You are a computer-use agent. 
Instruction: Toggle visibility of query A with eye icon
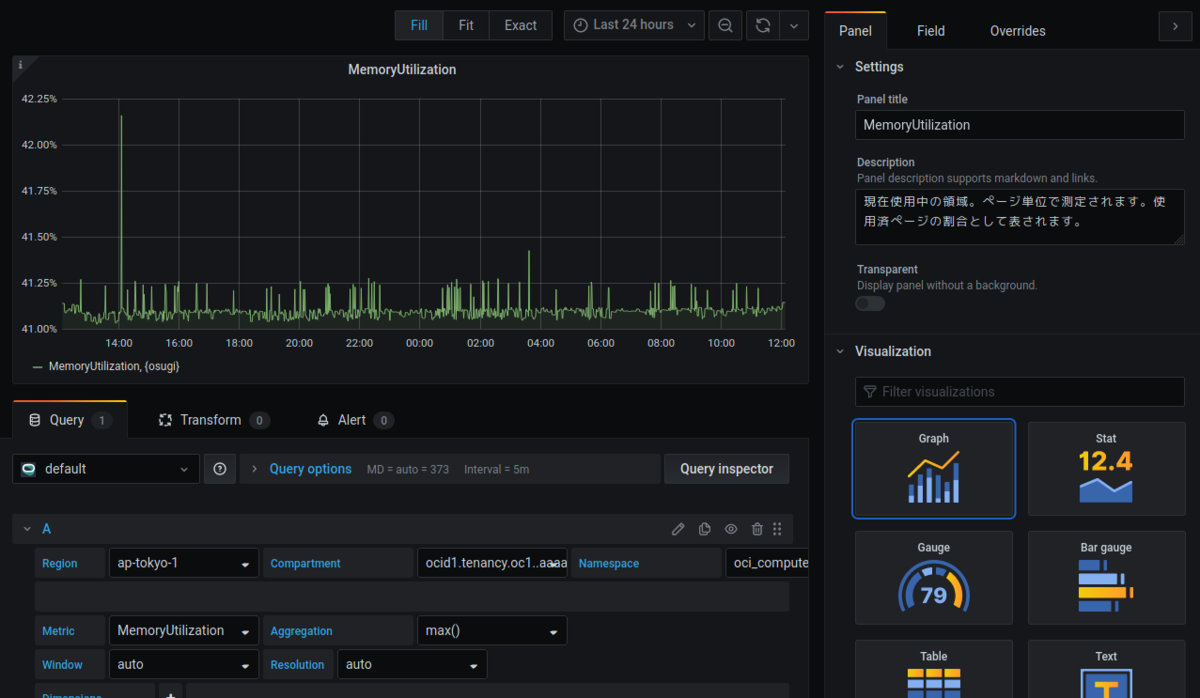click(731, 529)
